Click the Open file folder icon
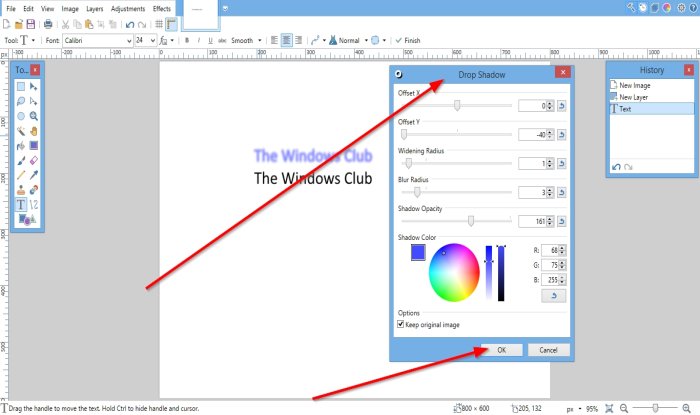 coord(19,24)
